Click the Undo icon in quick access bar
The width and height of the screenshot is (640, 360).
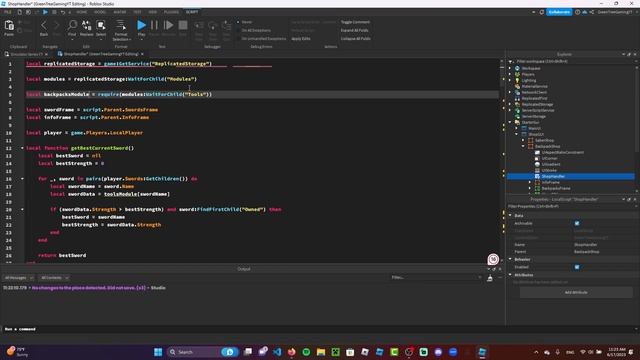(63, 12)
